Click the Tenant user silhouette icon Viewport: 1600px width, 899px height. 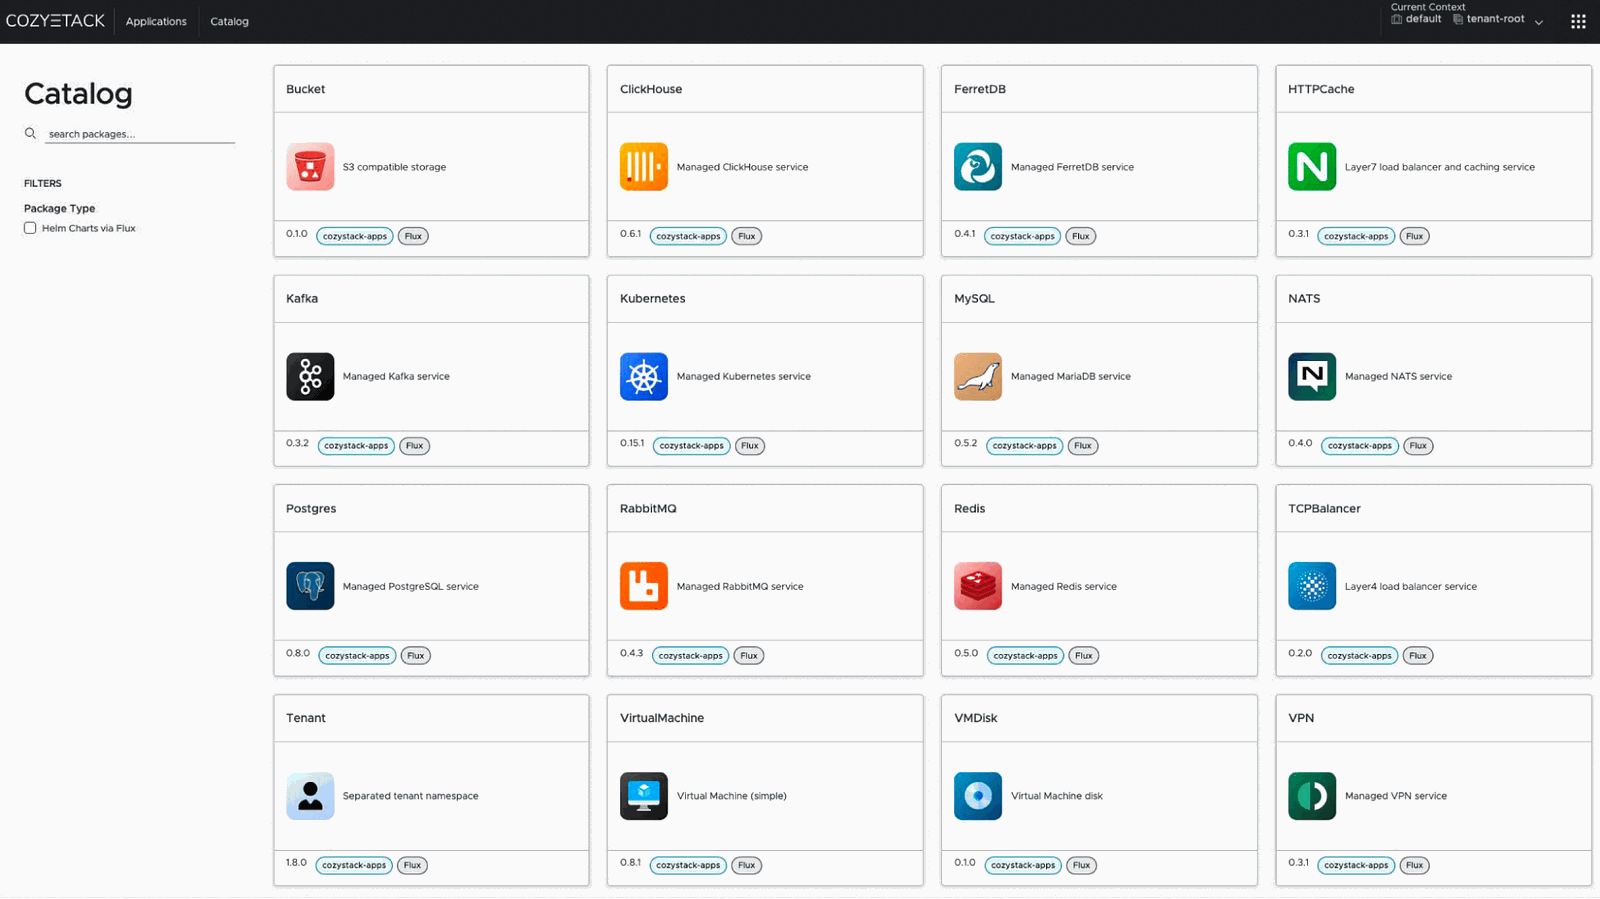click(310, 796)
